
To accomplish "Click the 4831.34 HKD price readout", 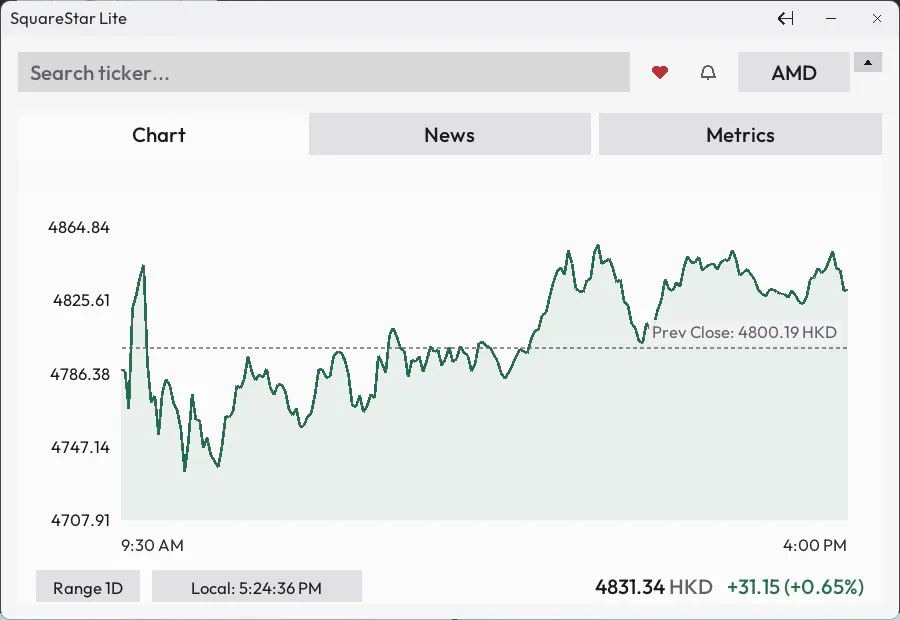I will click(654, 587).
